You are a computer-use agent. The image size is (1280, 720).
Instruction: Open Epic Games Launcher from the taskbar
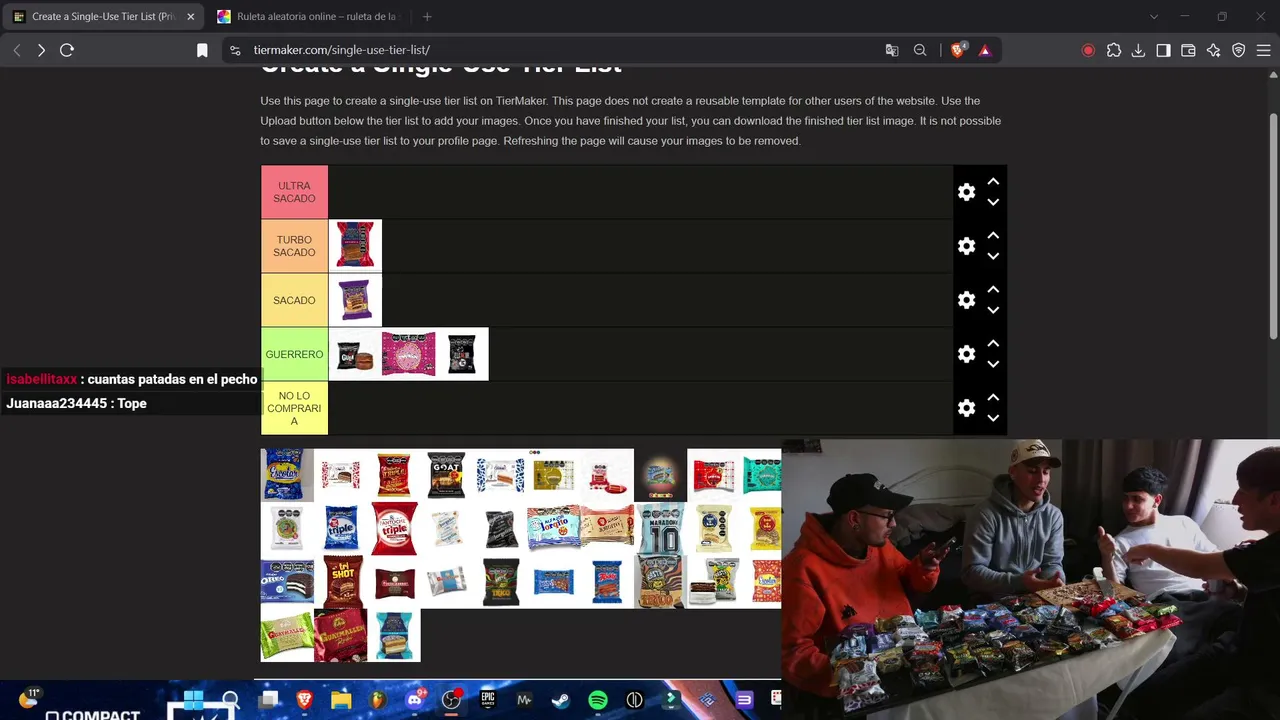click(x=488, y=700)
